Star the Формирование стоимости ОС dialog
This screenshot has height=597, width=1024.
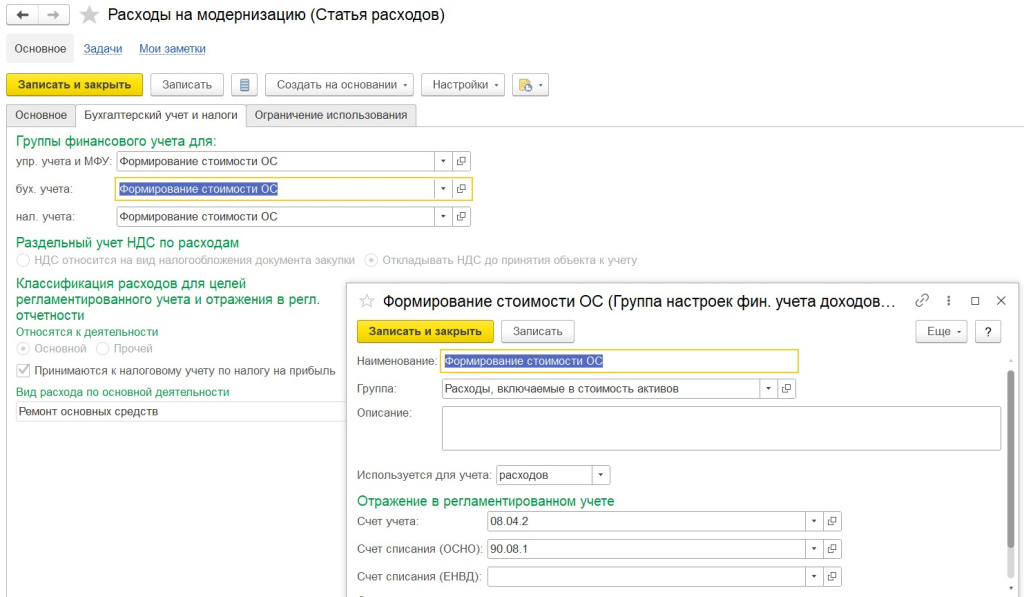[367, 301]
